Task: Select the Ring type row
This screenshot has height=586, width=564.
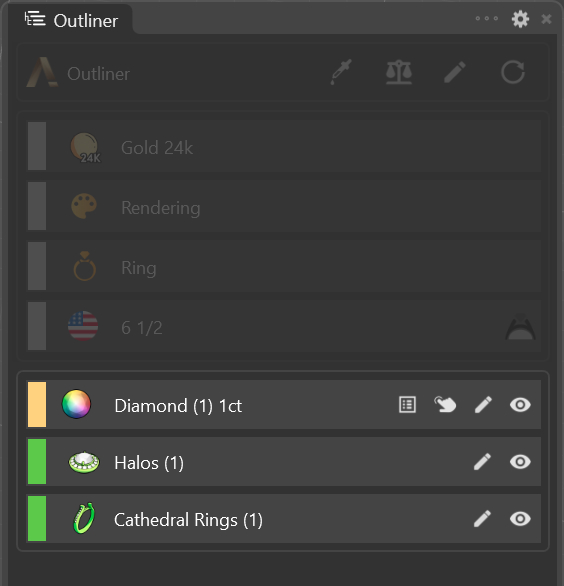Action: pos(284,266)
